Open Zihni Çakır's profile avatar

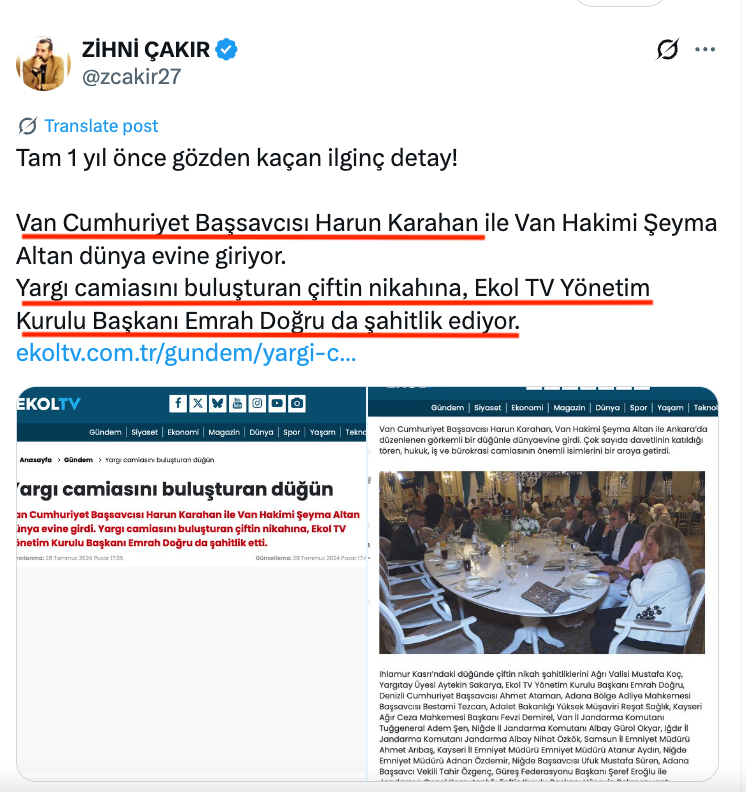click(43, 64)
